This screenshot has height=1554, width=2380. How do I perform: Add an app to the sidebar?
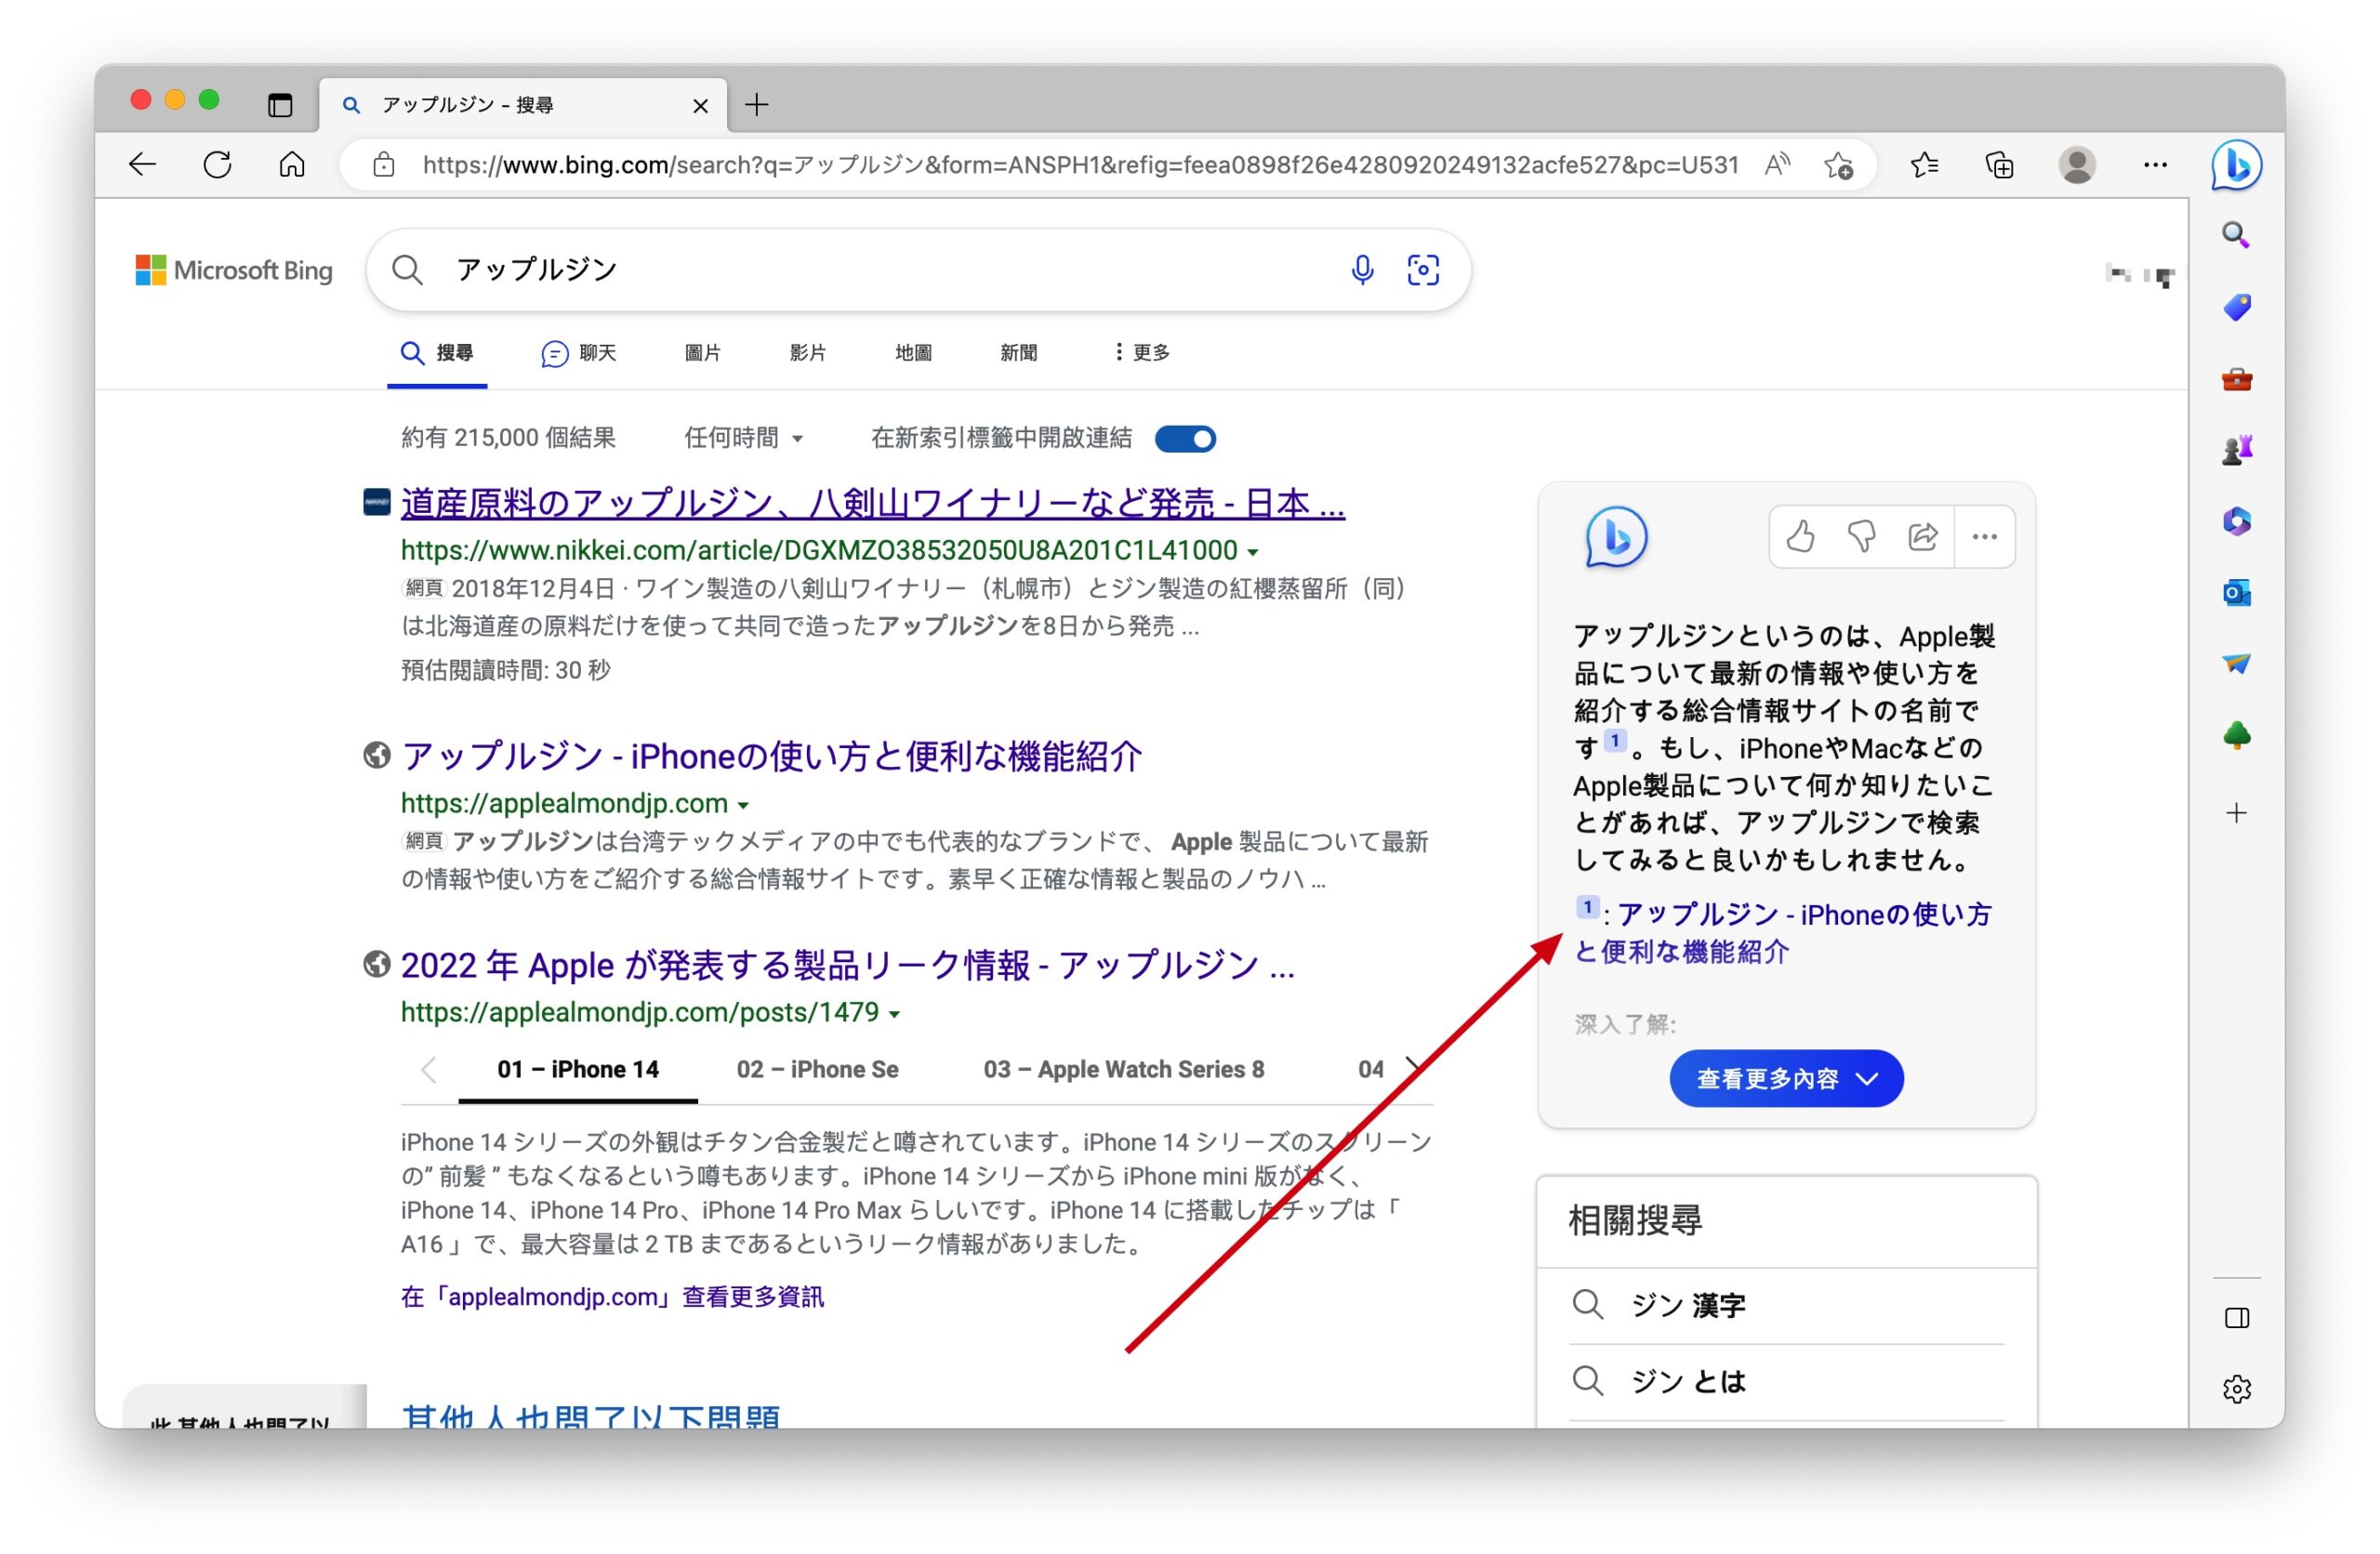(x=2236, y=813)
